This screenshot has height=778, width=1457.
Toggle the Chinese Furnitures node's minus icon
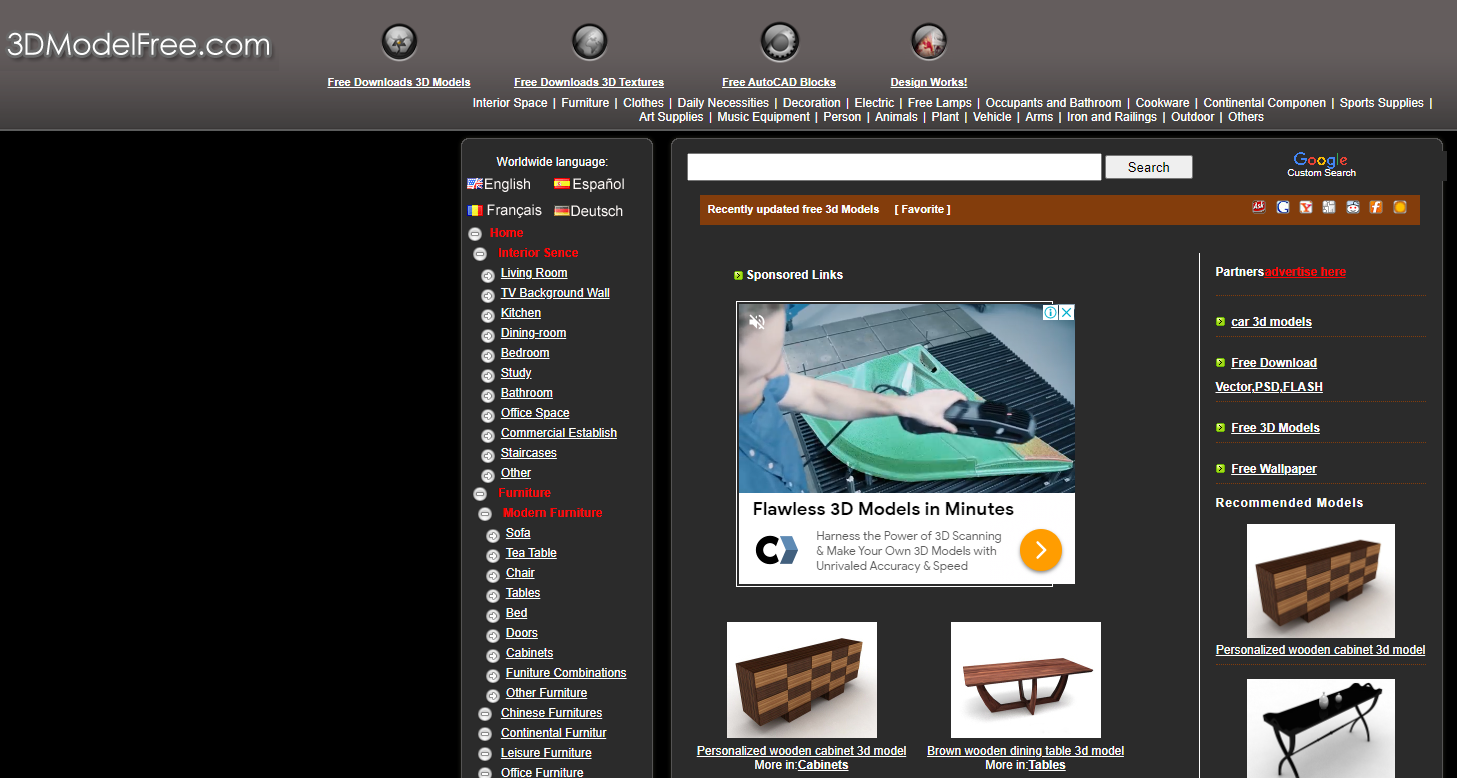coord(485,714)
